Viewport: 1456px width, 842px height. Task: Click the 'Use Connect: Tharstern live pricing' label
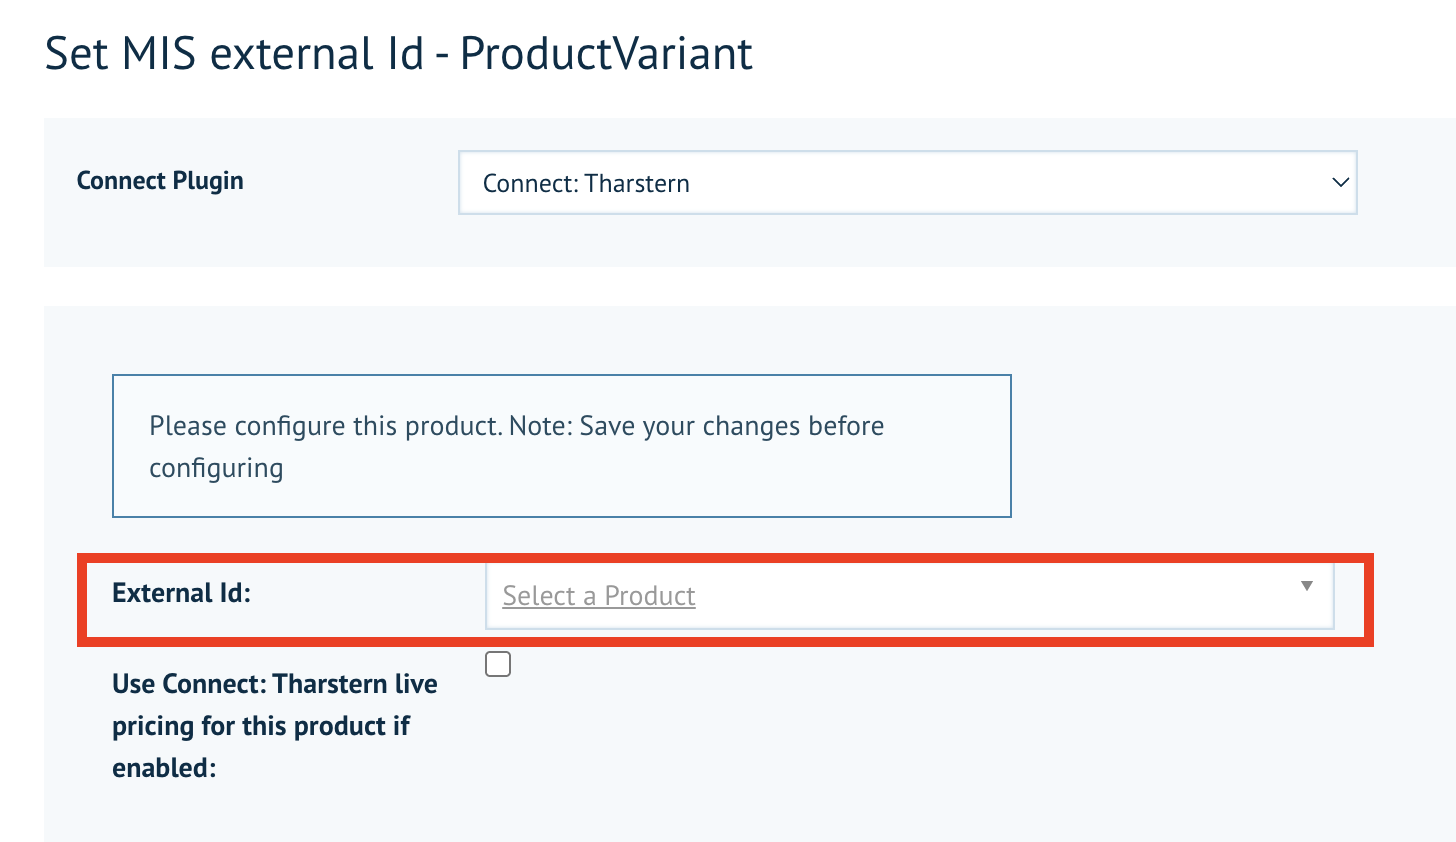(274, 684)
